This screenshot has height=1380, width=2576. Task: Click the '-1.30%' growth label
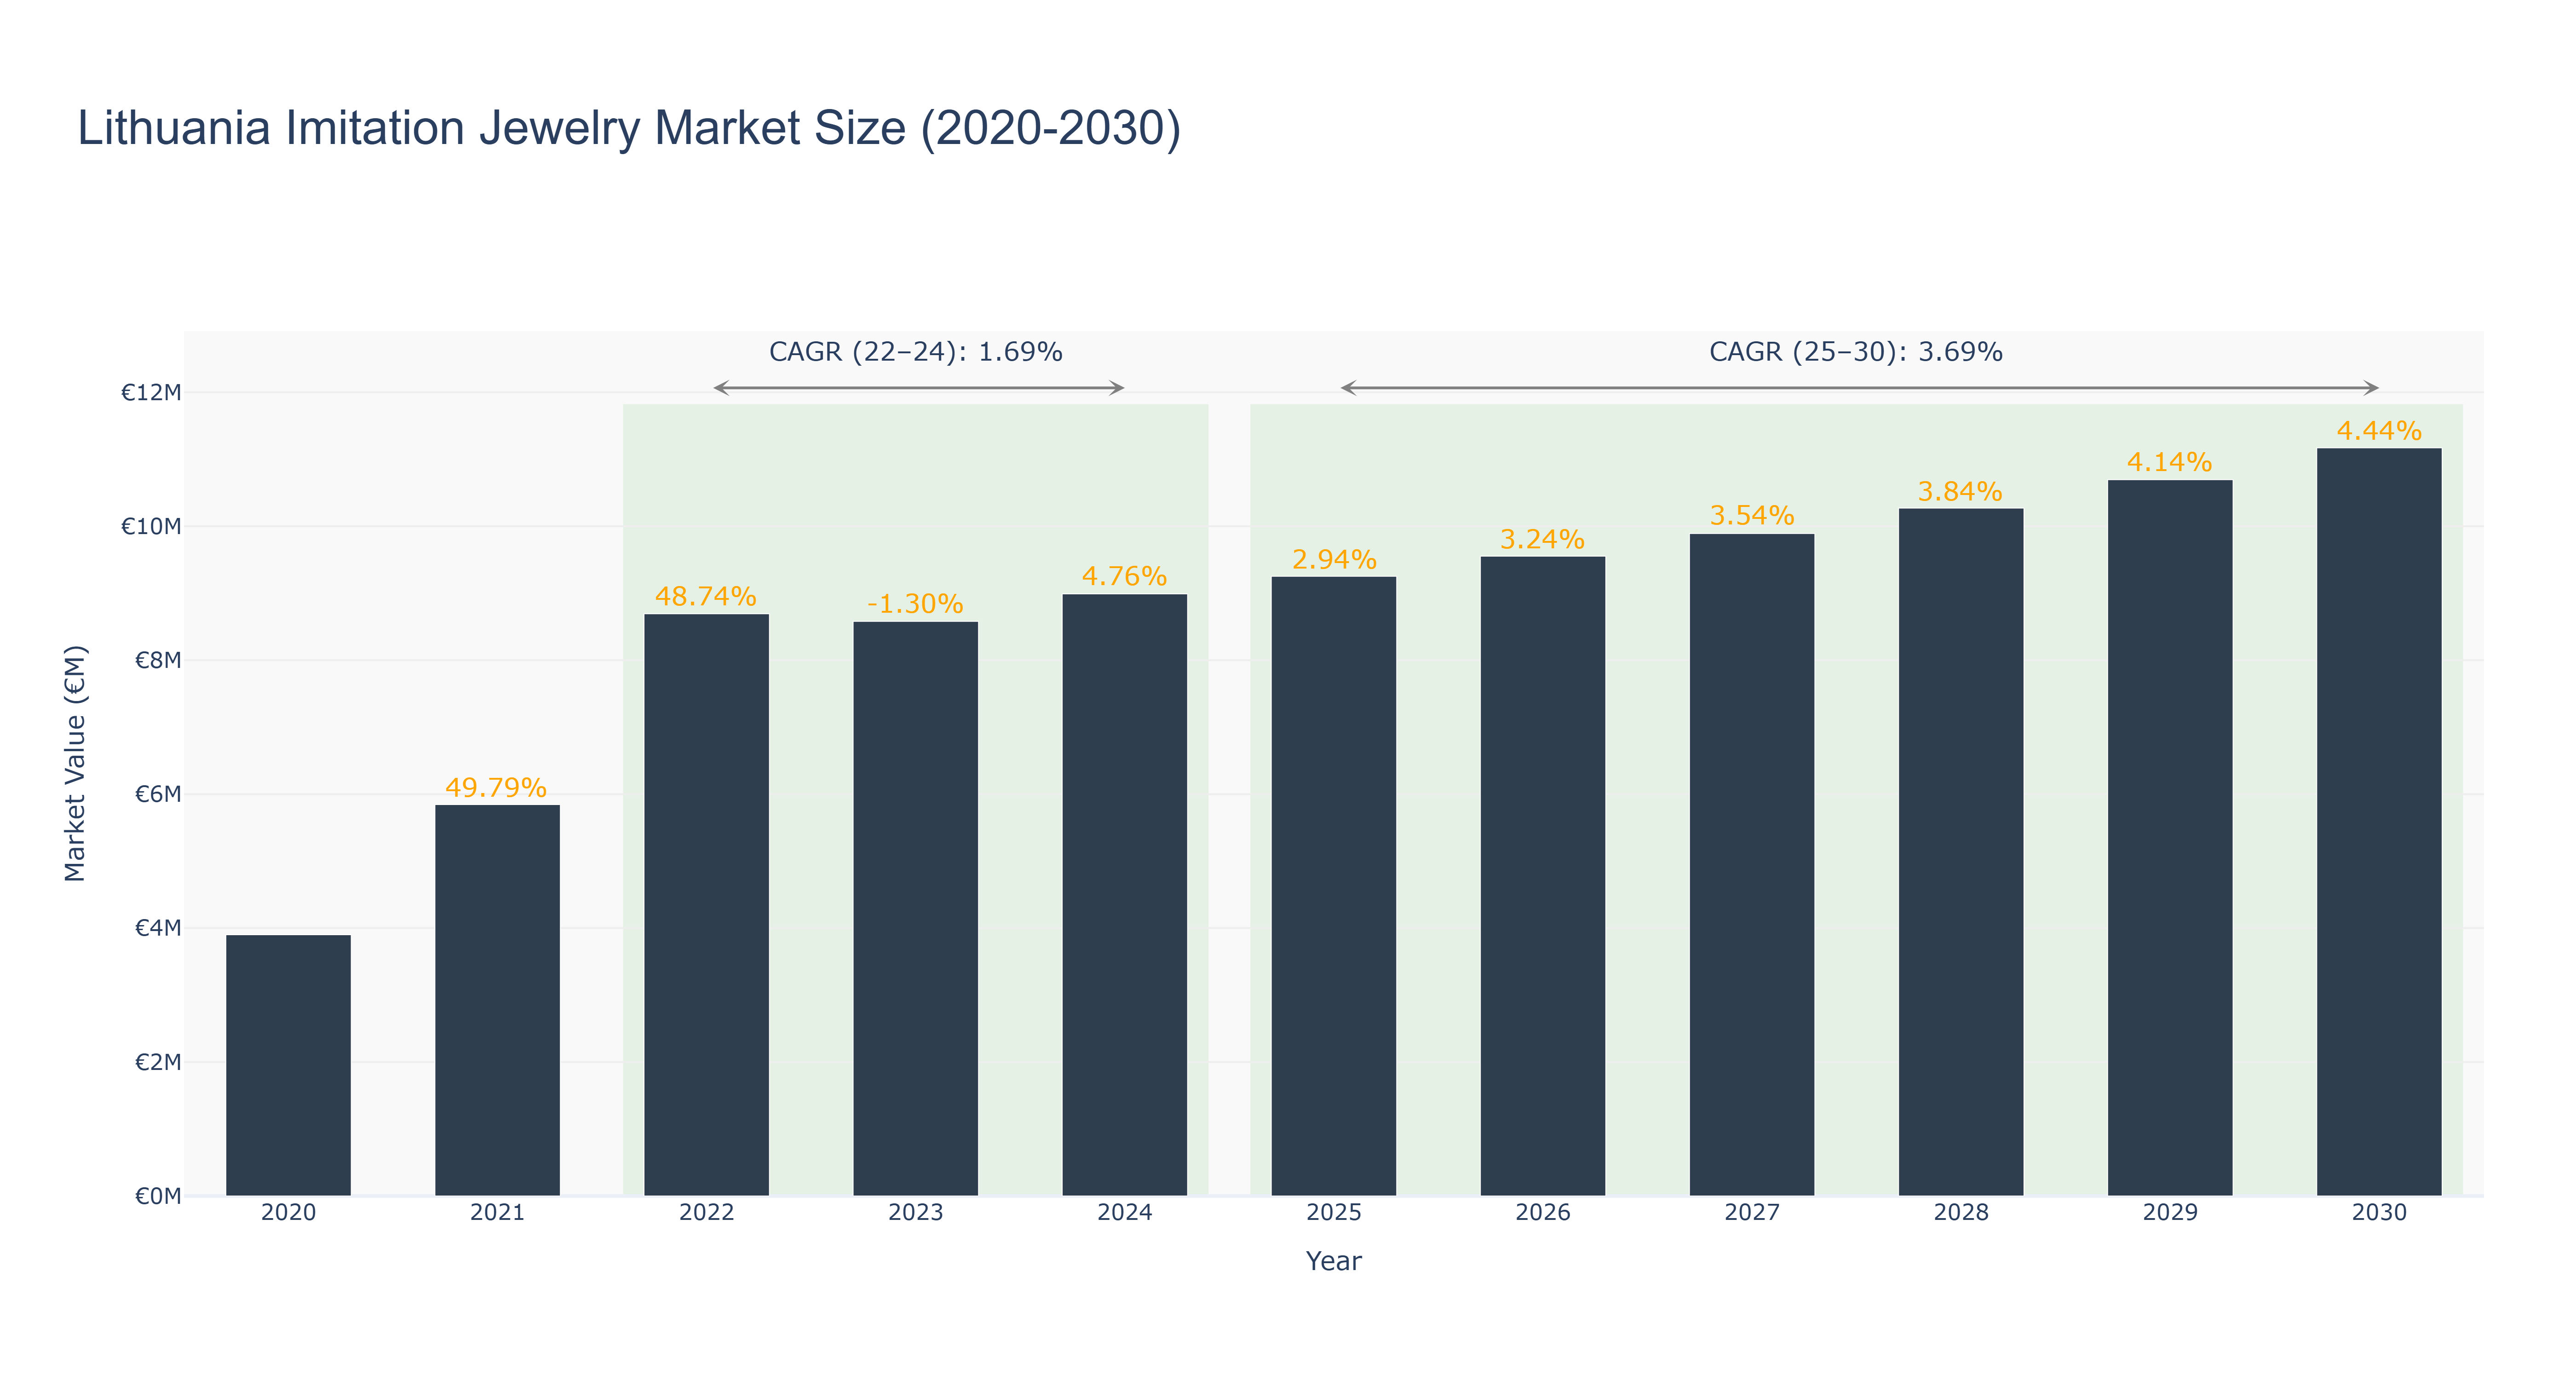(x=915, y=604)
